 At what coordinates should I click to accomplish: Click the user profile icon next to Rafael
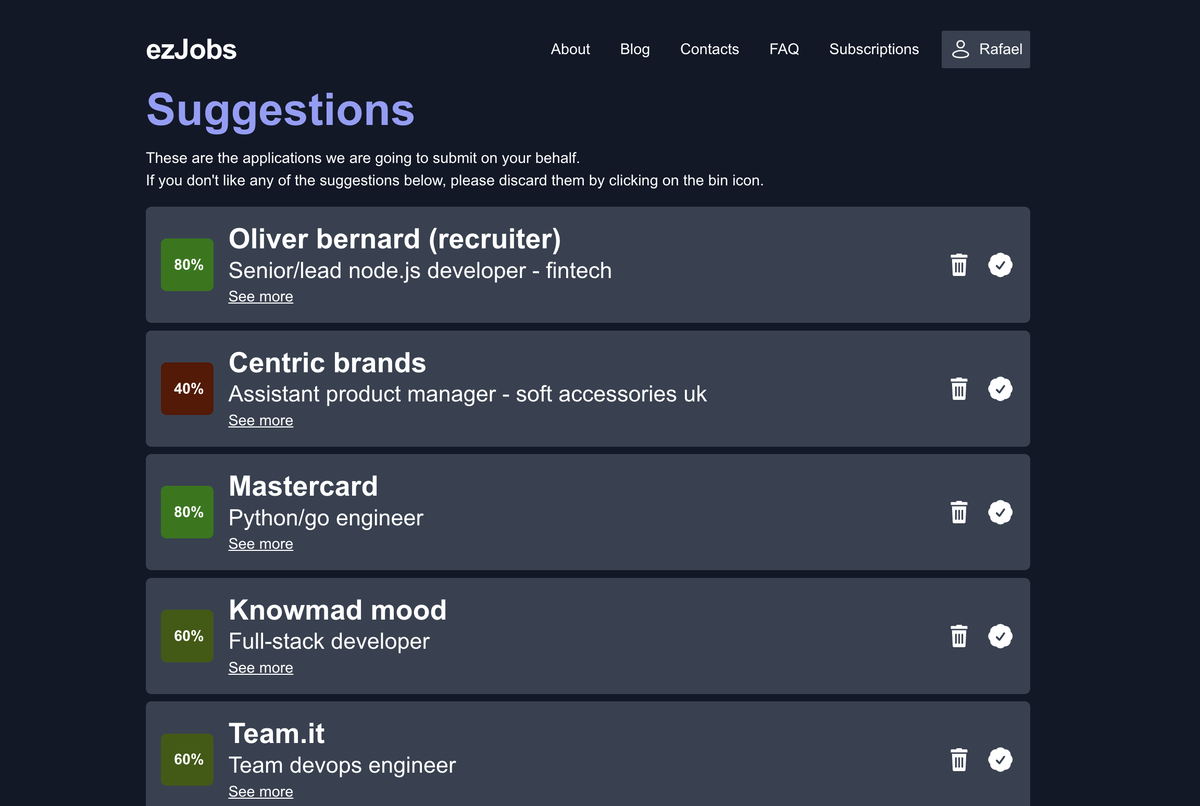coord(961,49)
